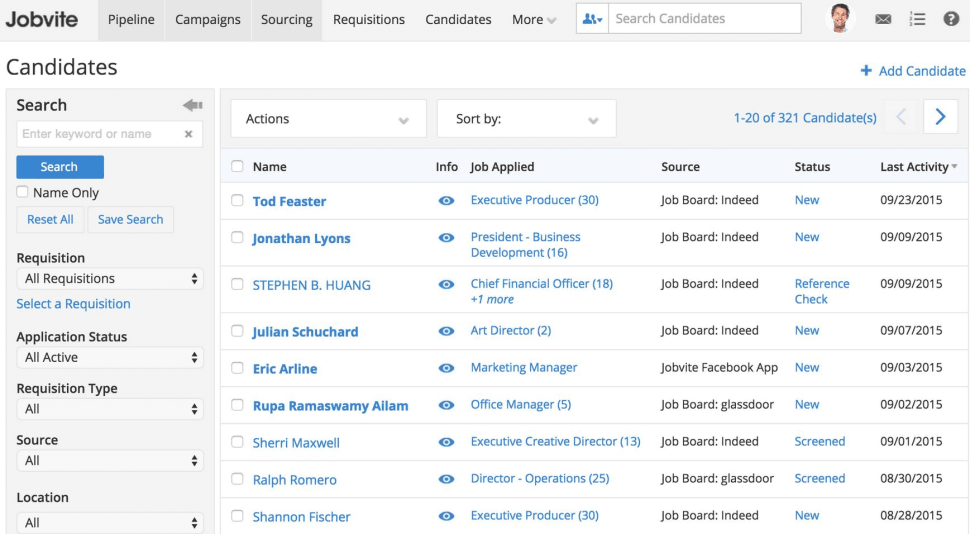
Task: Click the help question mark icon
Action: pyautogui.click(x=951, y=19)
